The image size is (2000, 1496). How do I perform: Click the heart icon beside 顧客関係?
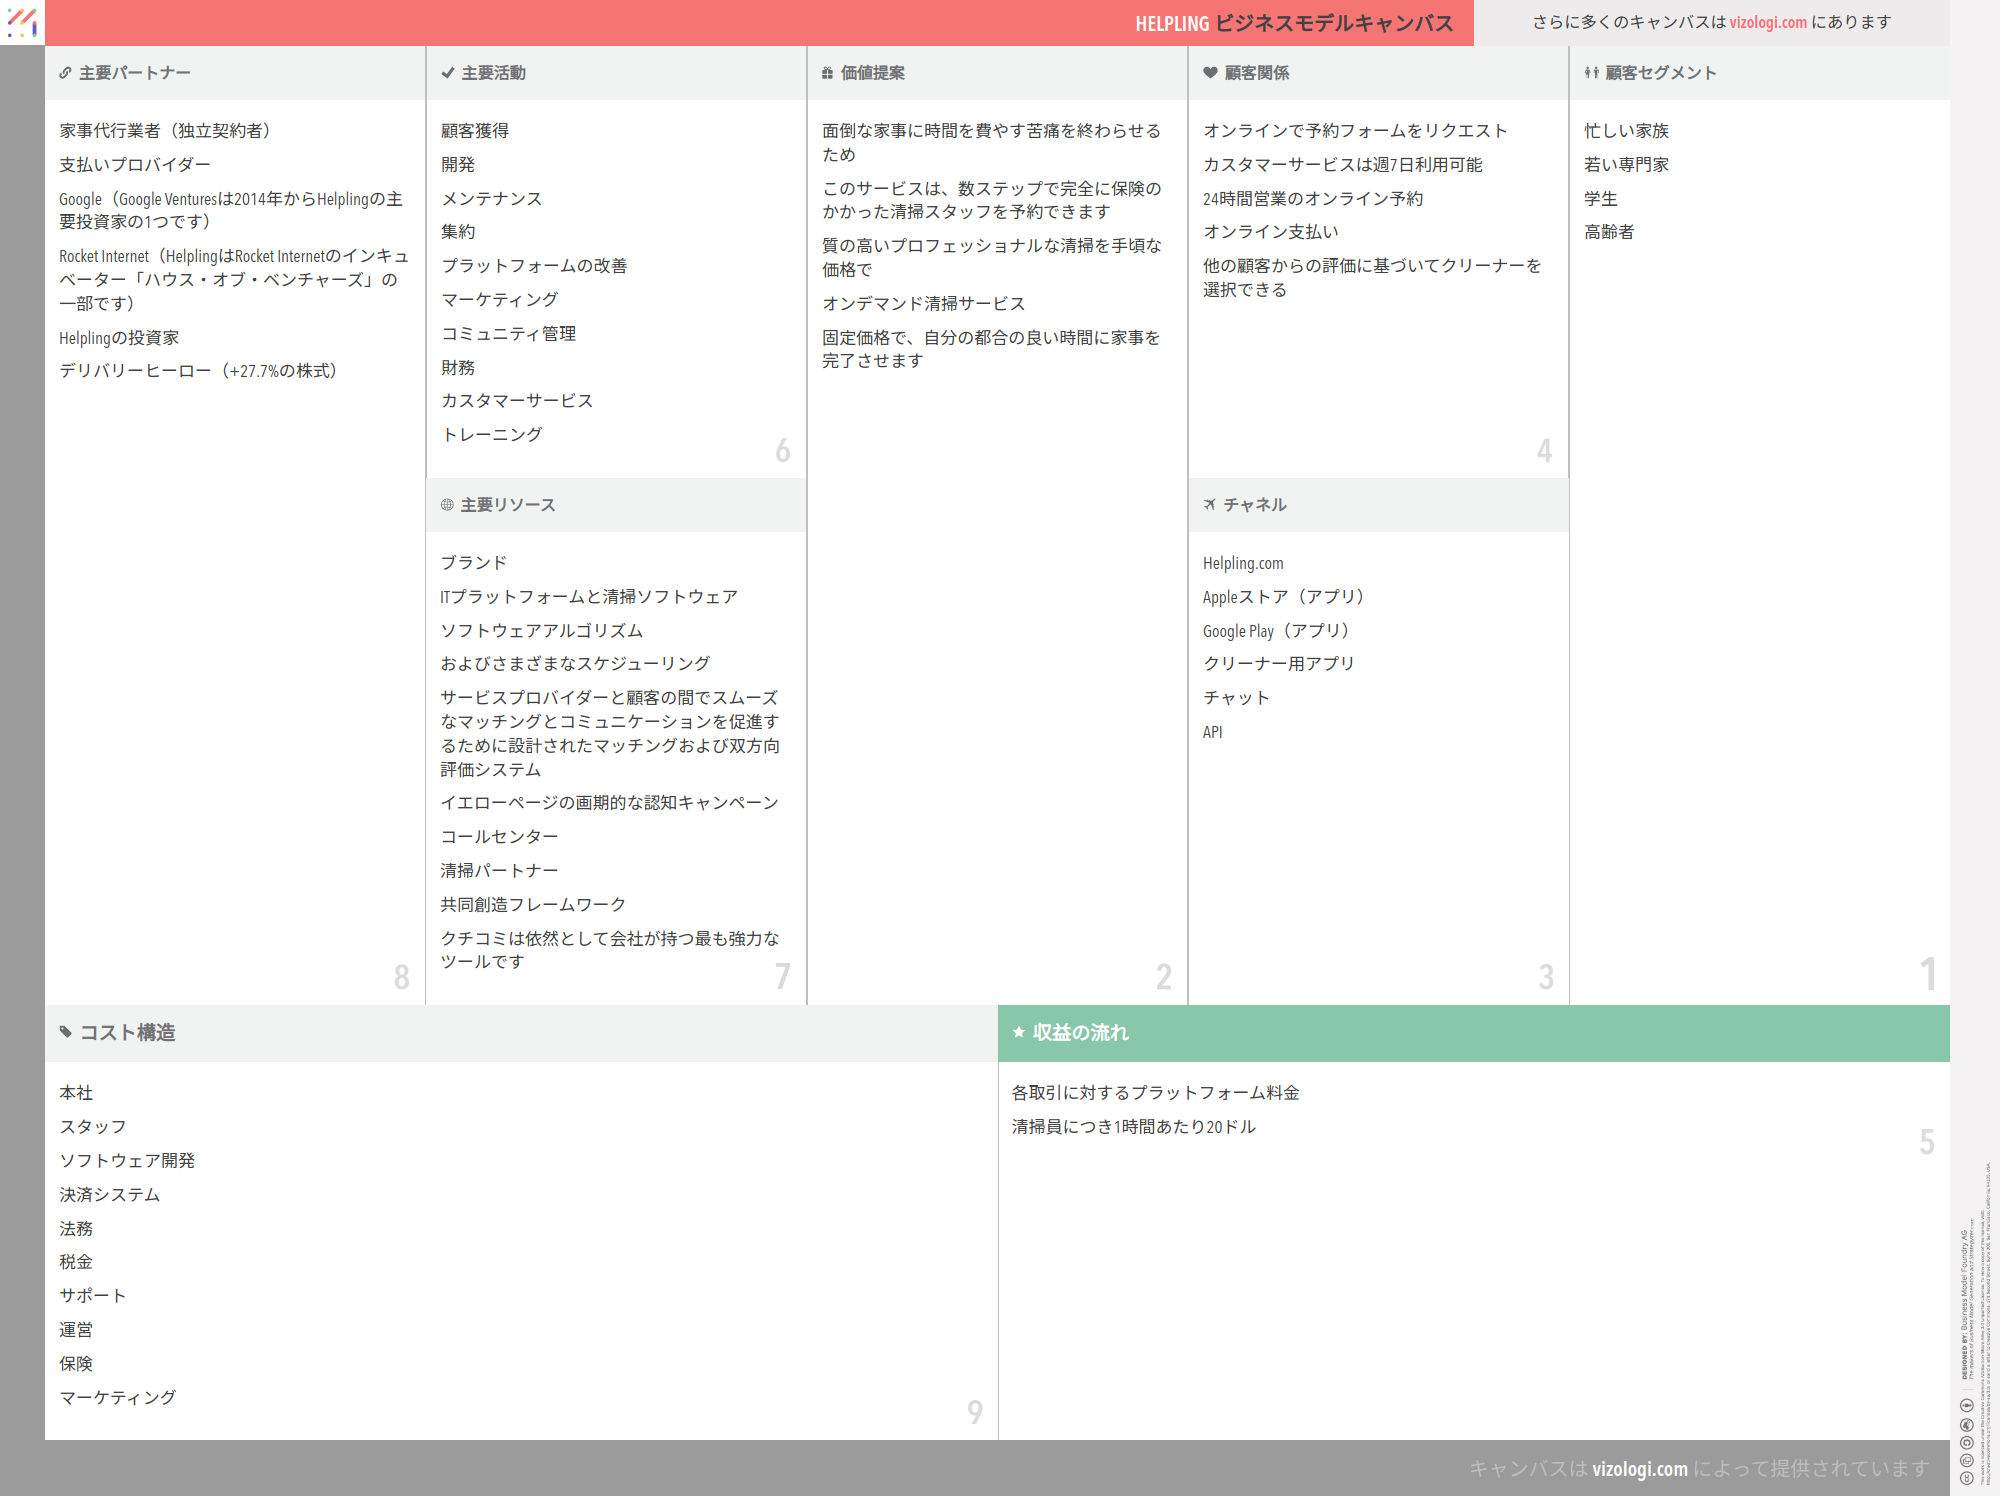click(x=1210, y=73)
